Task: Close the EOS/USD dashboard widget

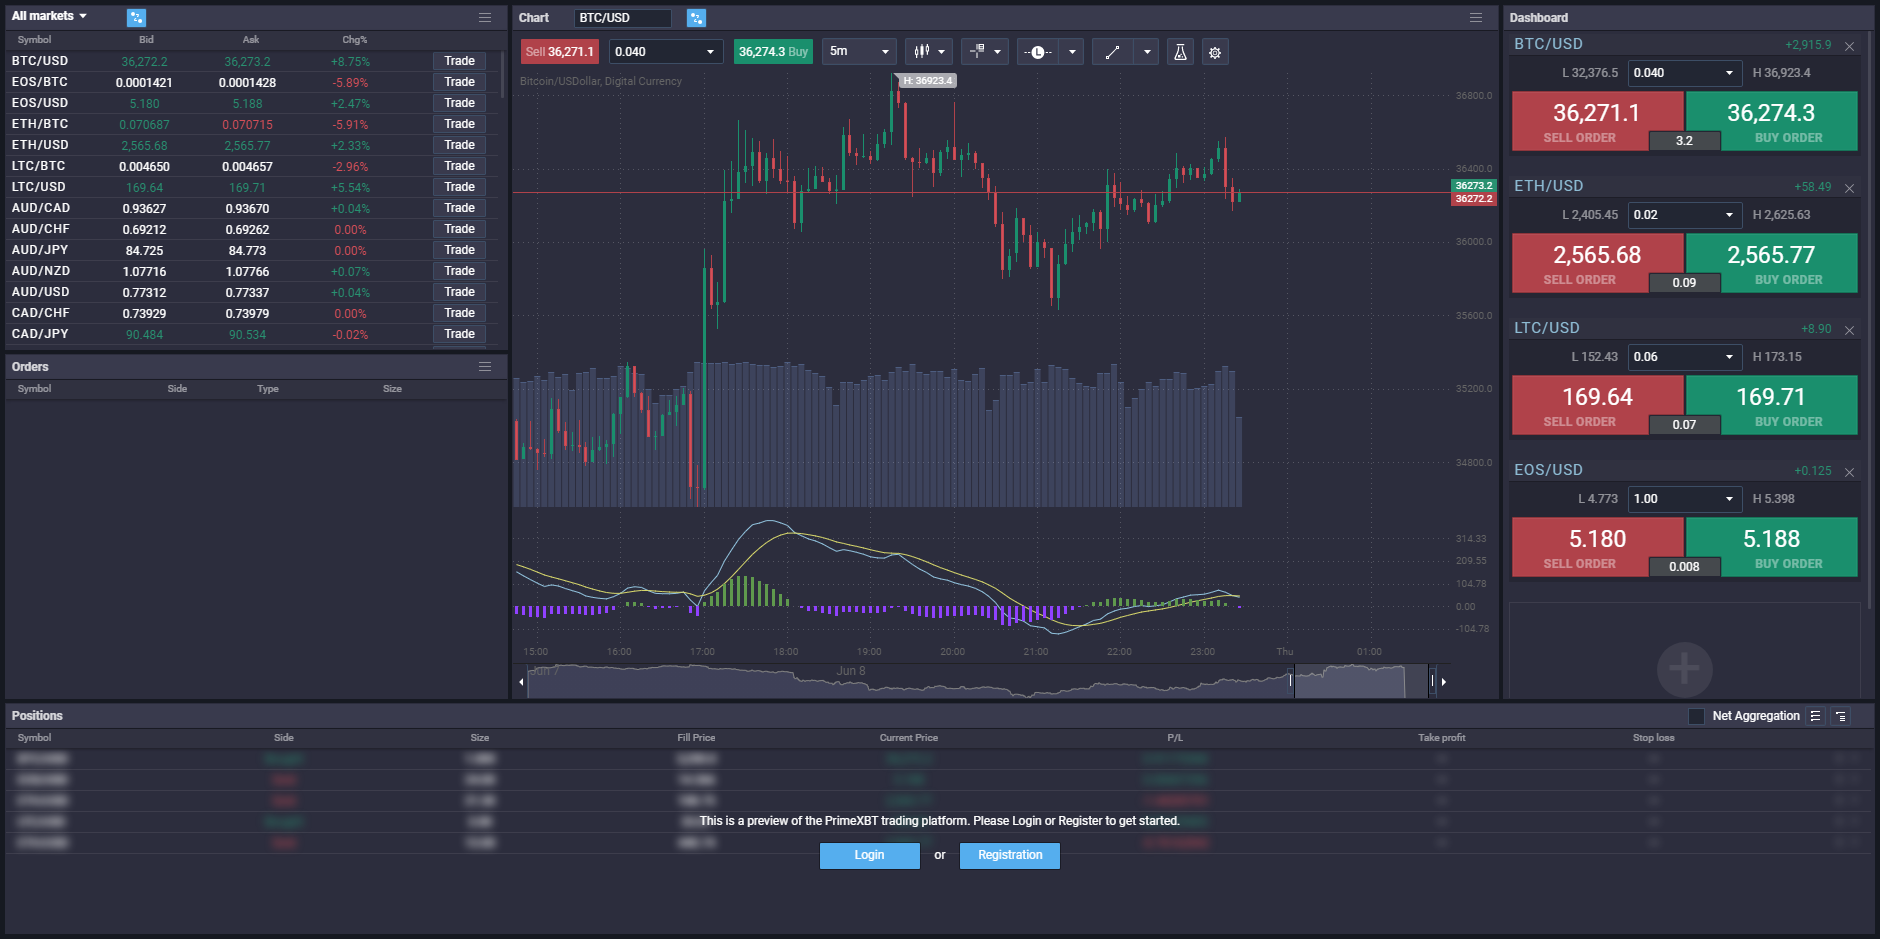Action: pos(1849,472)
